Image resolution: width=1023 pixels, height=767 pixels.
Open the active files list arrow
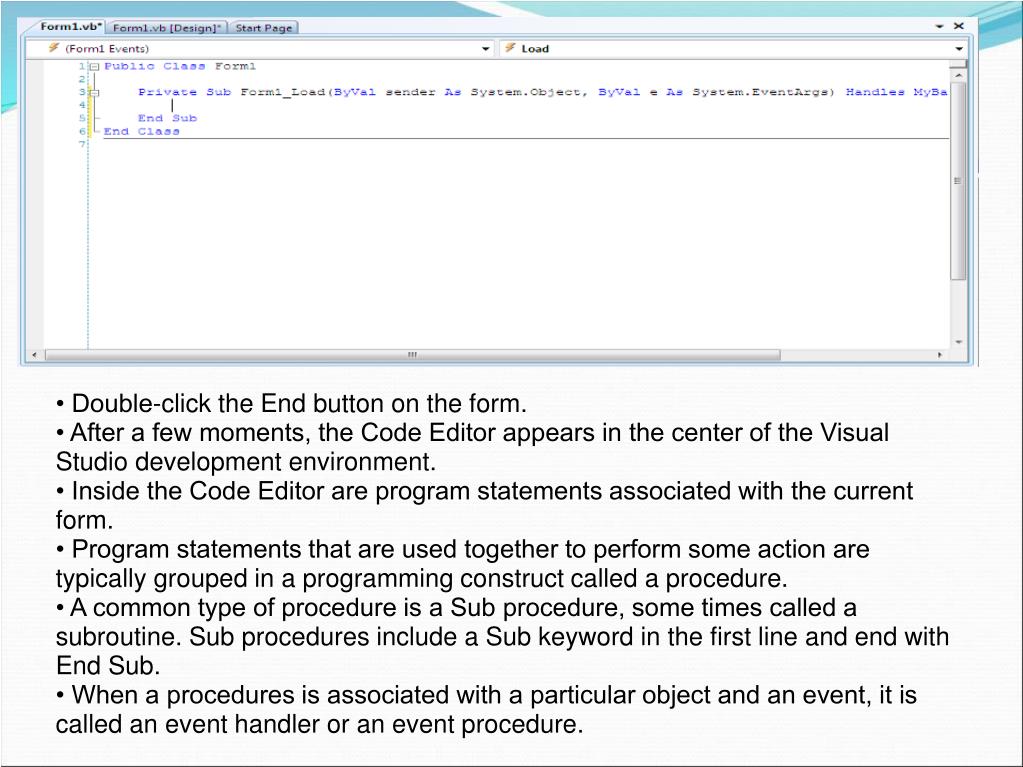click(939, 27)
